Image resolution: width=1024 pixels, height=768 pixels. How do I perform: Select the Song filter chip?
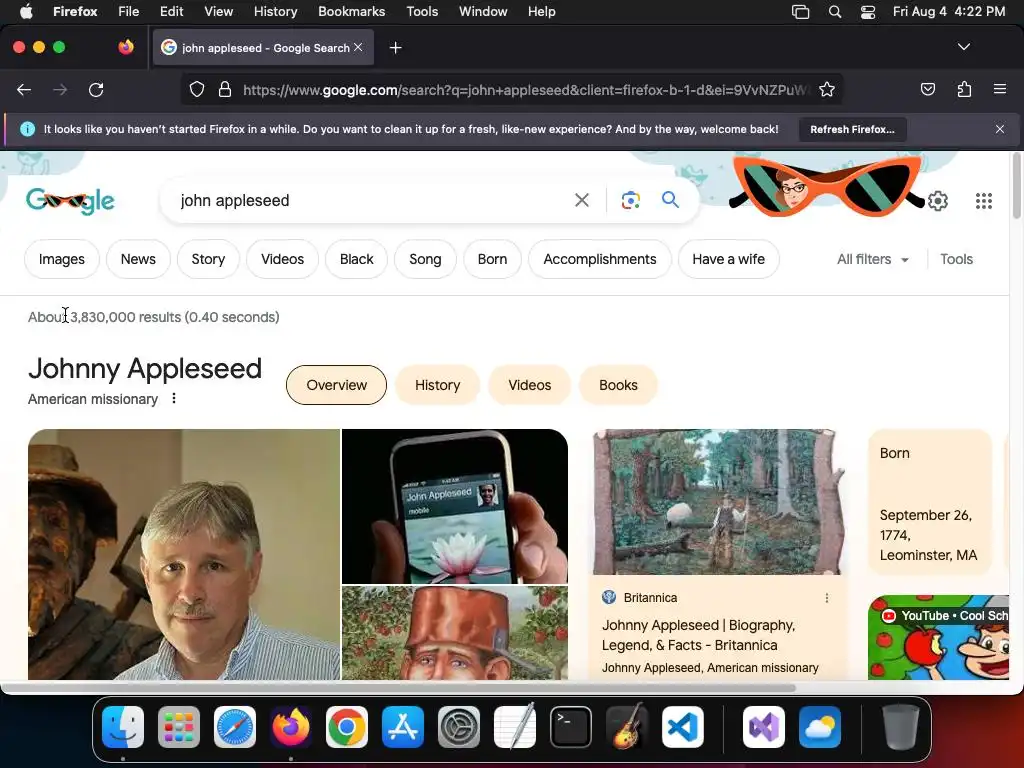point(425,259)
